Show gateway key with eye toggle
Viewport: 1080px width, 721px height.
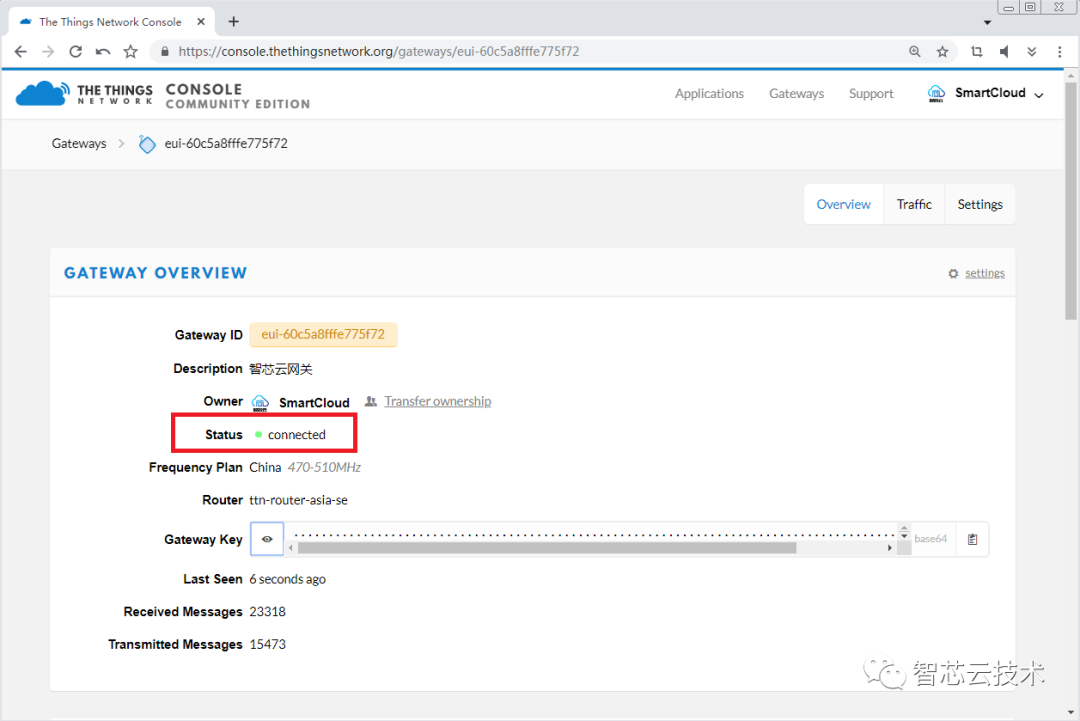267,539
